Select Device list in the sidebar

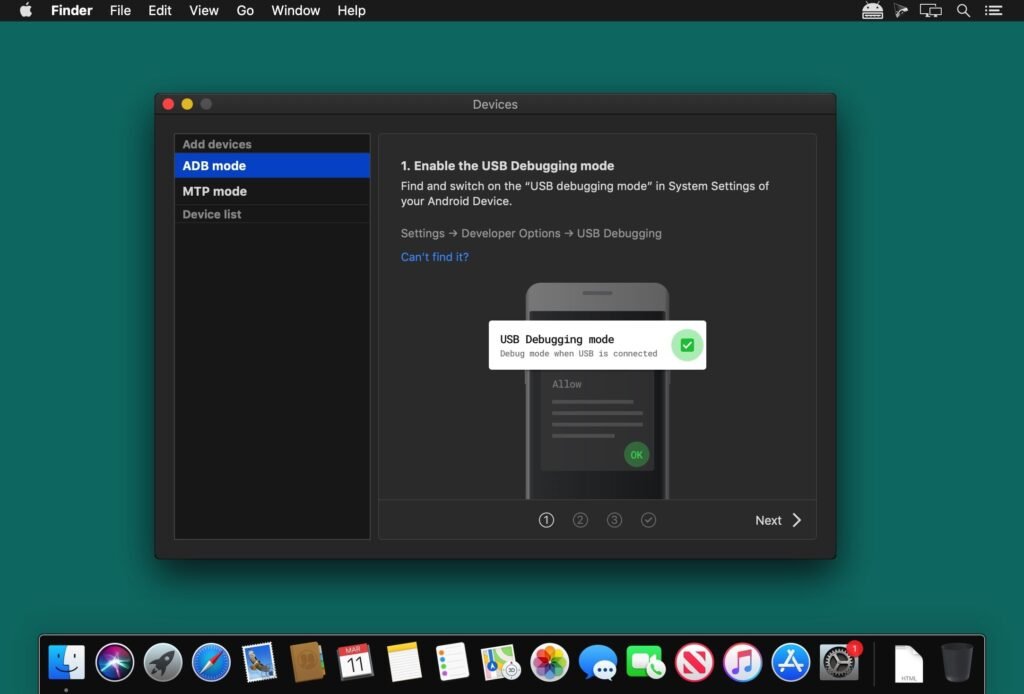[x=211, y=214]
